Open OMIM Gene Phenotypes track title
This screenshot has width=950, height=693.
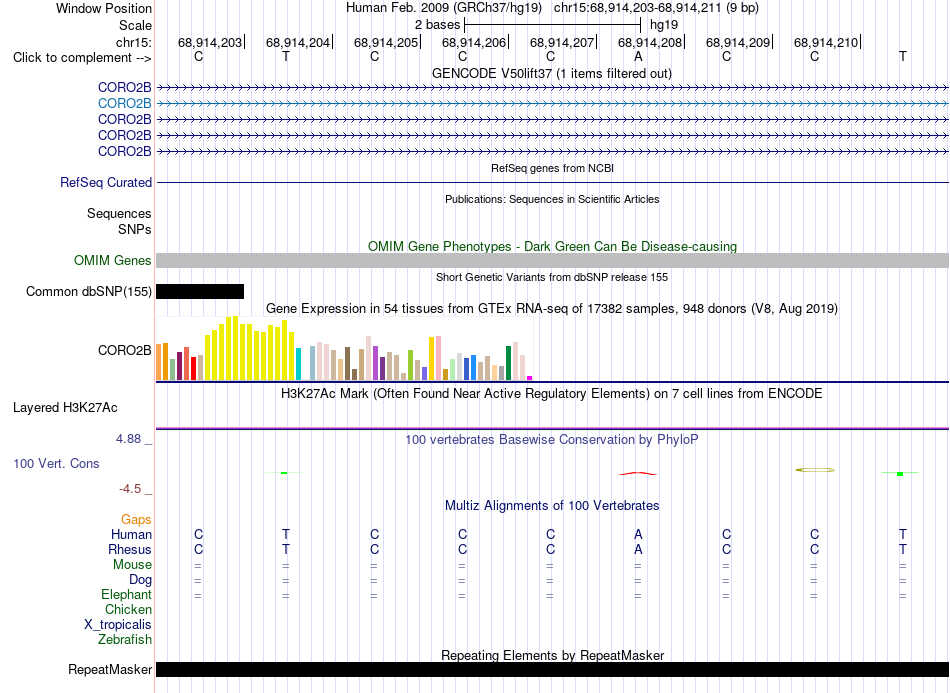552,247
